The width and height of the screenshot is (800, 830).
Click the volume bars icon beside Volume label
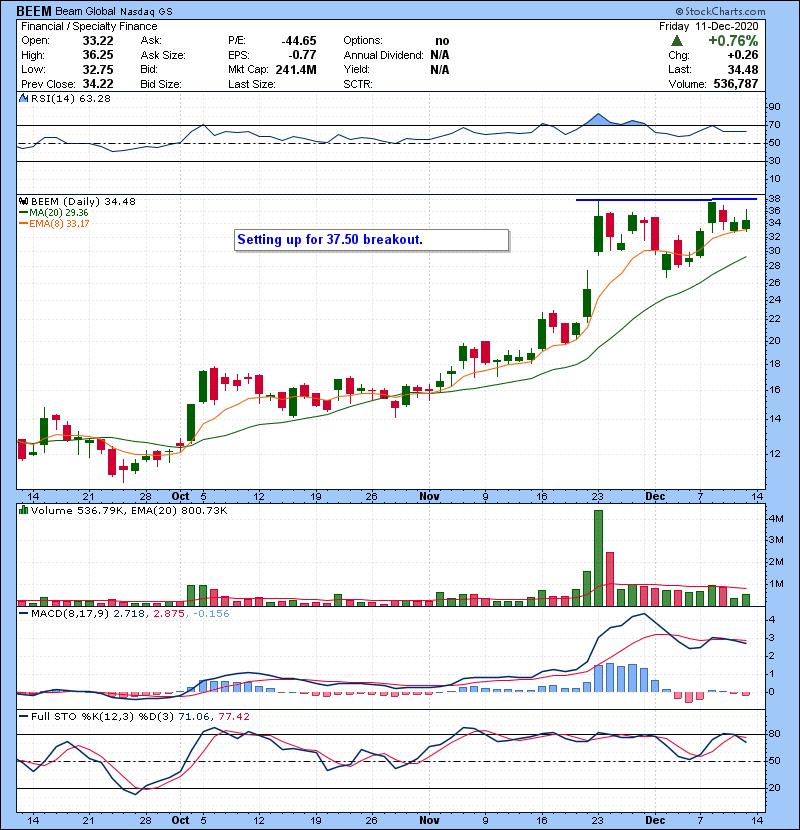(x=23, y=510)
